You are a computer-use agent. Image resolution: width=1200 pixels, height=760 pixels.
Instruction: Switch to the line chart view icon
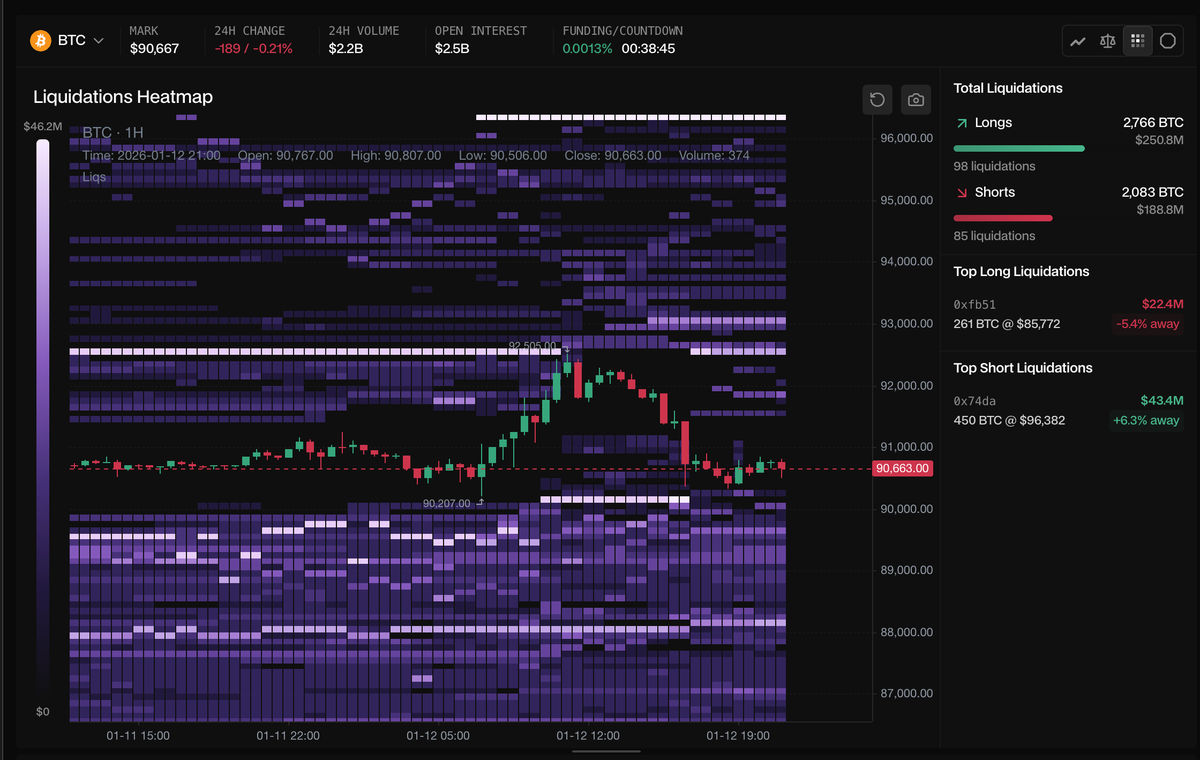click(1078, 41)
